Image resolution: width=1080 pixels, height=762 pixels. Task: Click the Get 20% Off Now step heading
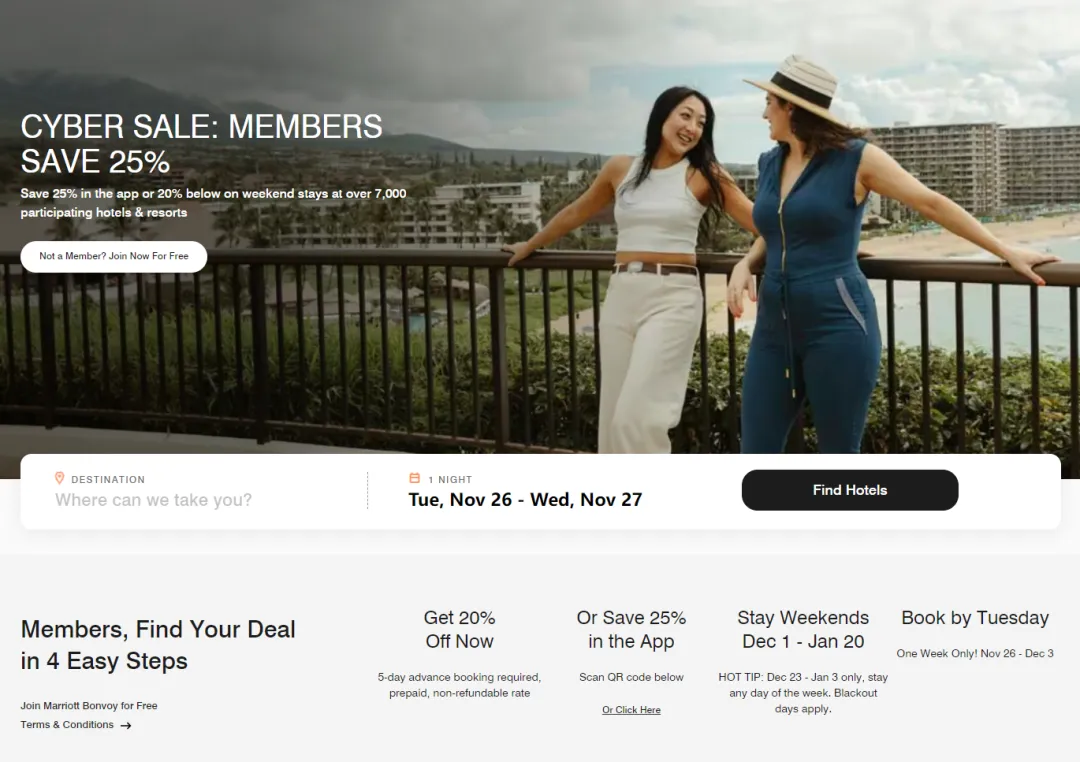(x=459, y=629)
